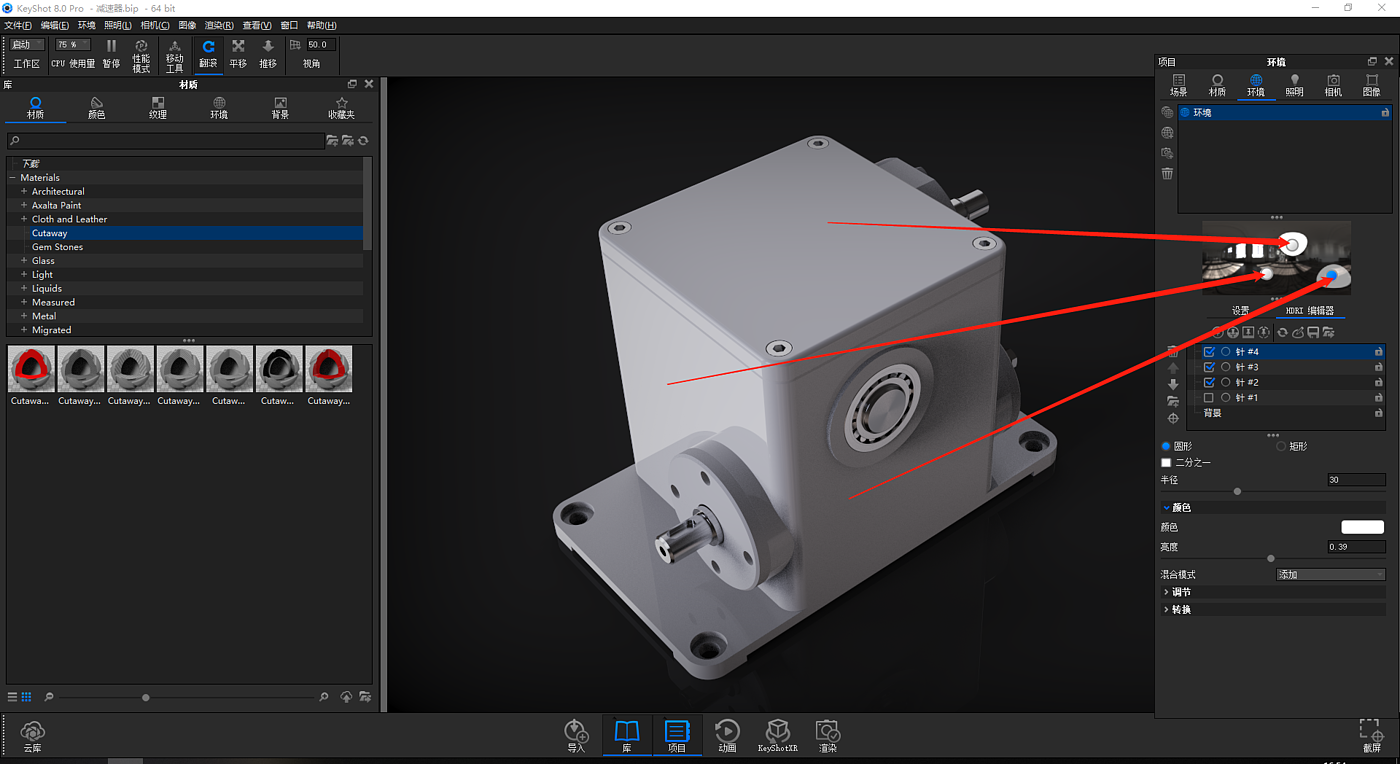Switch to the 照明 (lighting) tab

tap(1294, 85)
